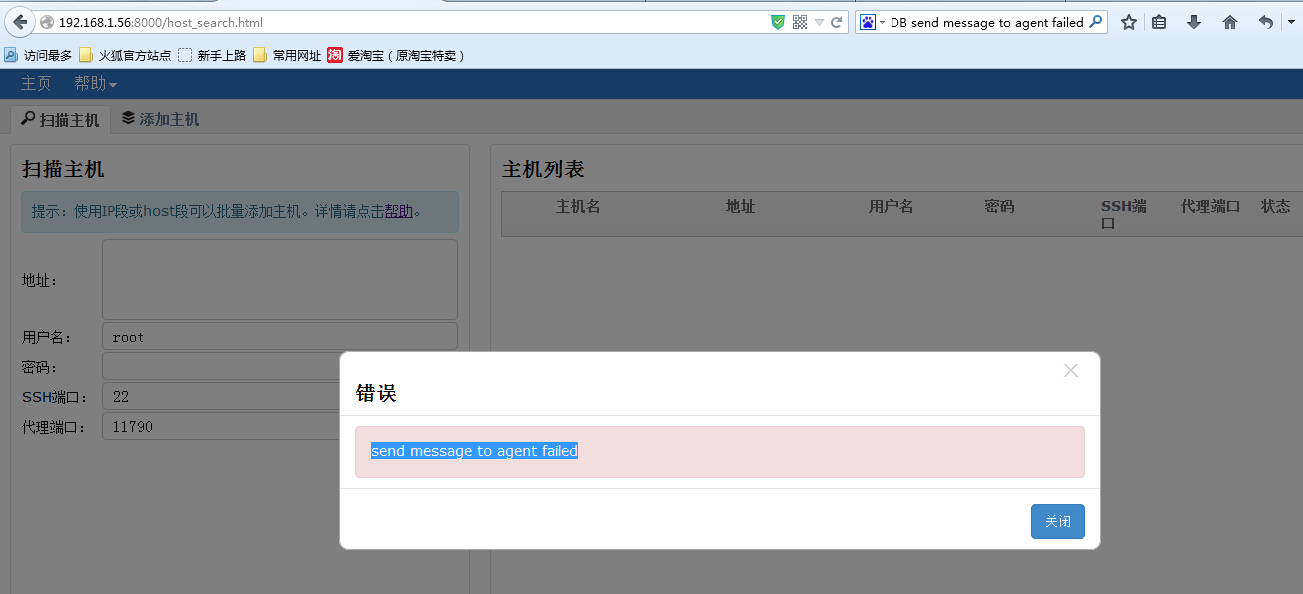Select the 主页 menu item
1303x594 pixels.
tap(35, 83)
